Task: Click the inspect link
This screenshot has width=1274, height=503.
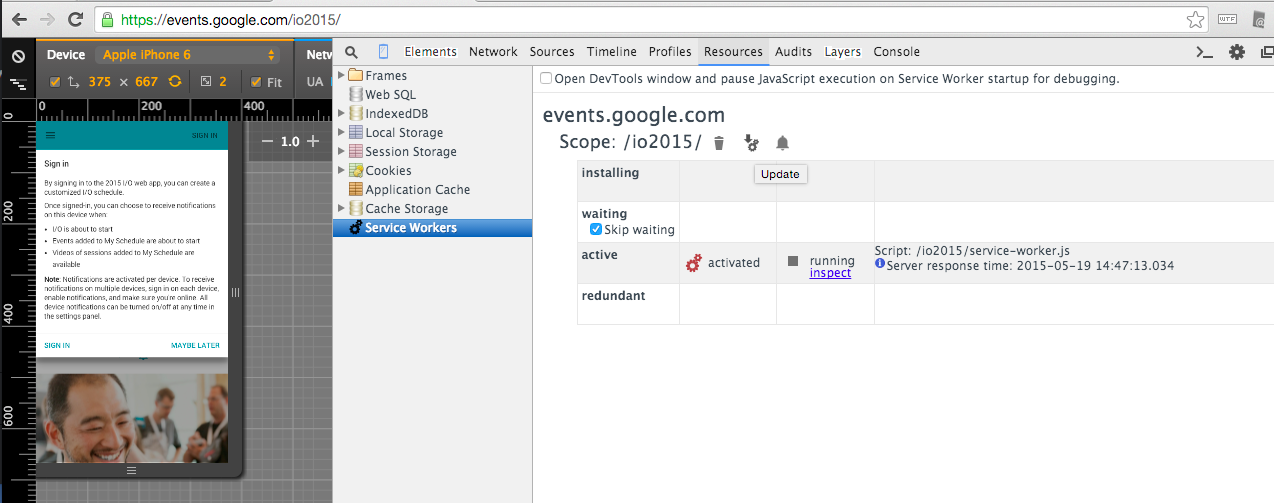Action: 830,273
